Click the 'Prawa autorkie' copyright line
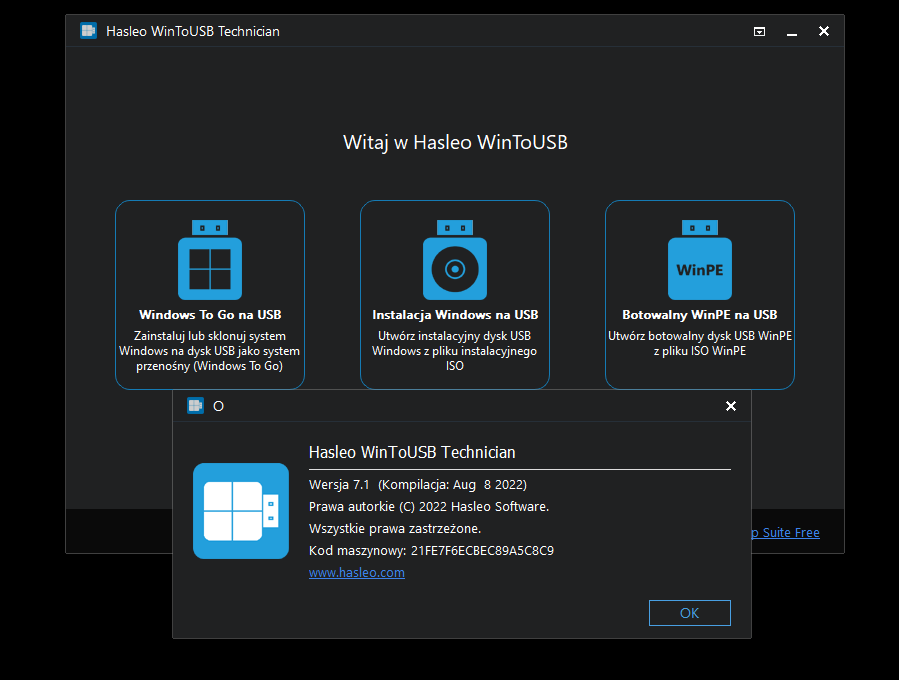 pos(429,507)
